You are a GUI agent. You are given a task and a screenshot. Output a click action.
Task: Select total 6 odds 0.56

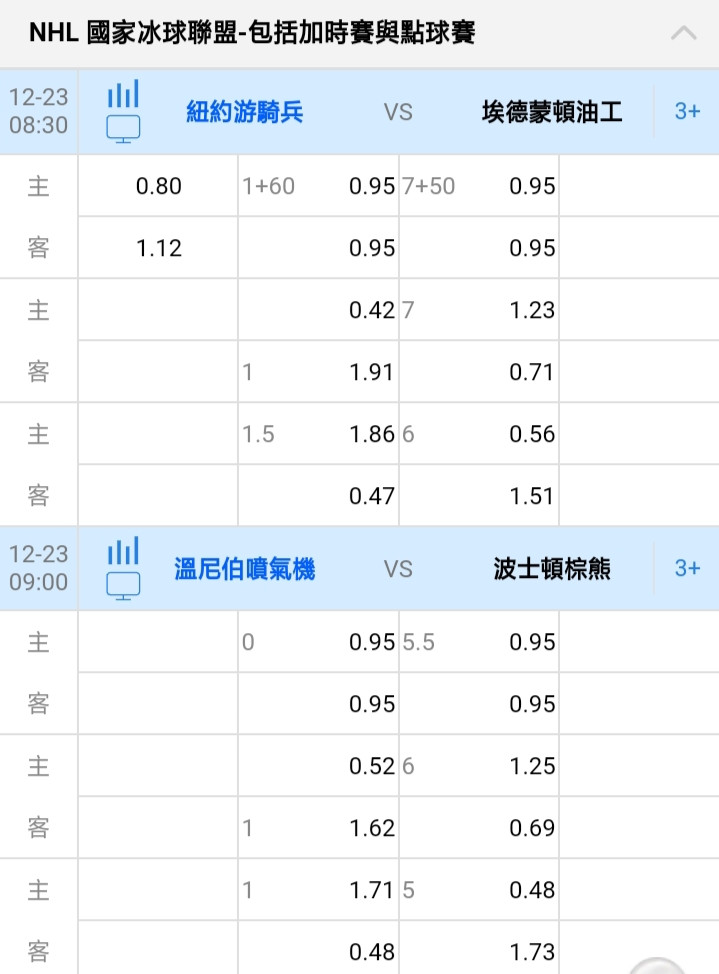point(479,434)
